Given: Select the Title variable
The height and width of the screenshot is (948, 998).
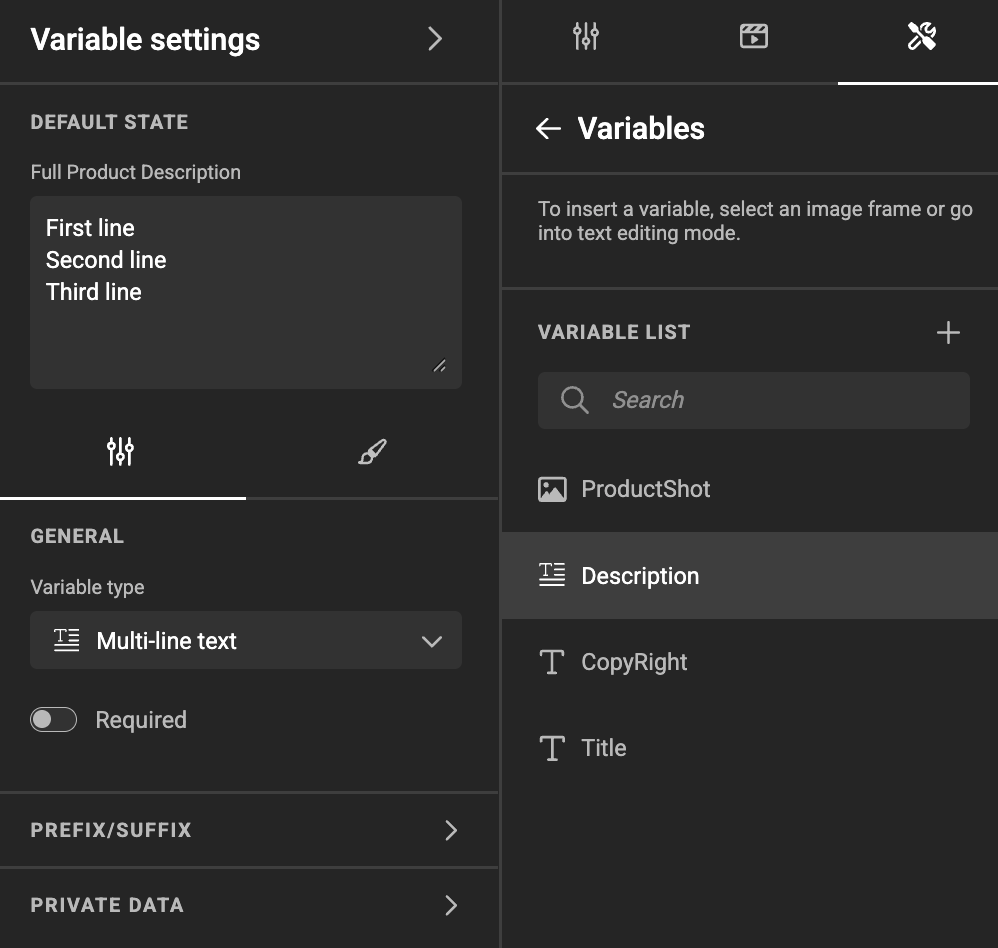Looking at the screenshot, I should tap(750, 748).
